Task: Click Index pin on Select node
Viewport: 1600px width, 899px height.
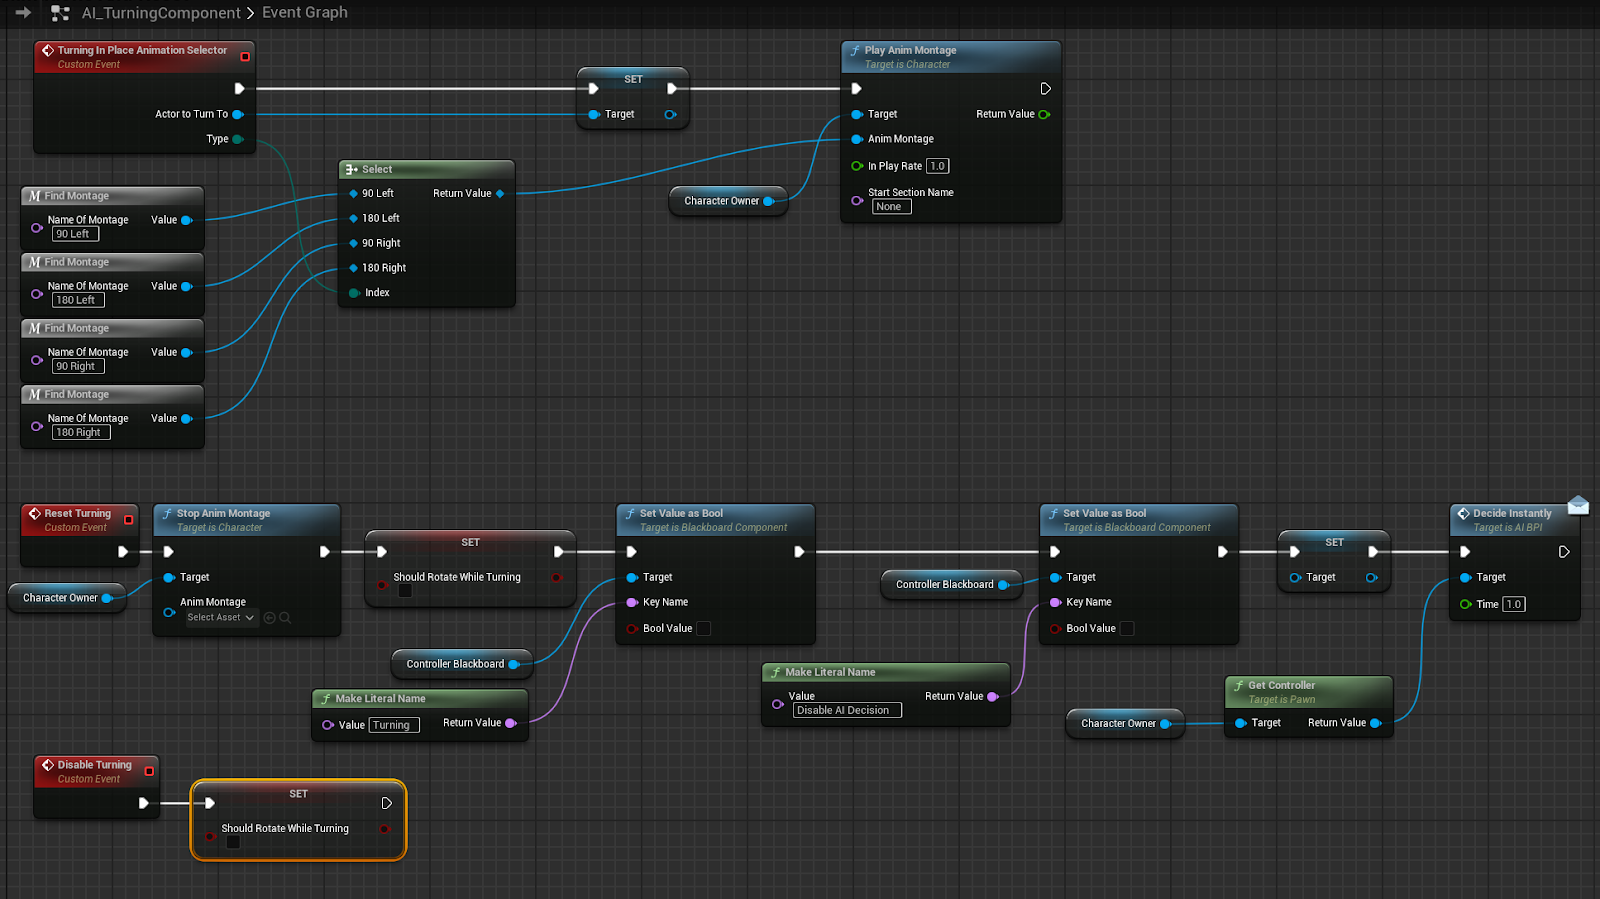Action: (x=354, y=293)
